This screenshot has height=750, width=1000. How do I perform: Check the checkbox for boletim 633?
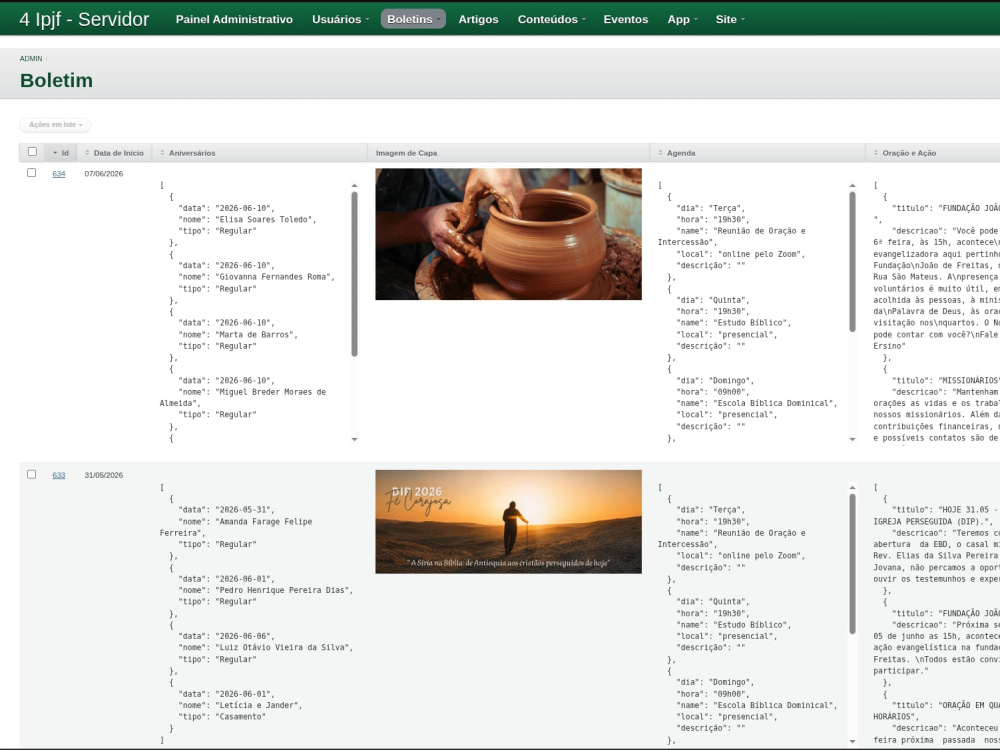(x=31, y=474)
